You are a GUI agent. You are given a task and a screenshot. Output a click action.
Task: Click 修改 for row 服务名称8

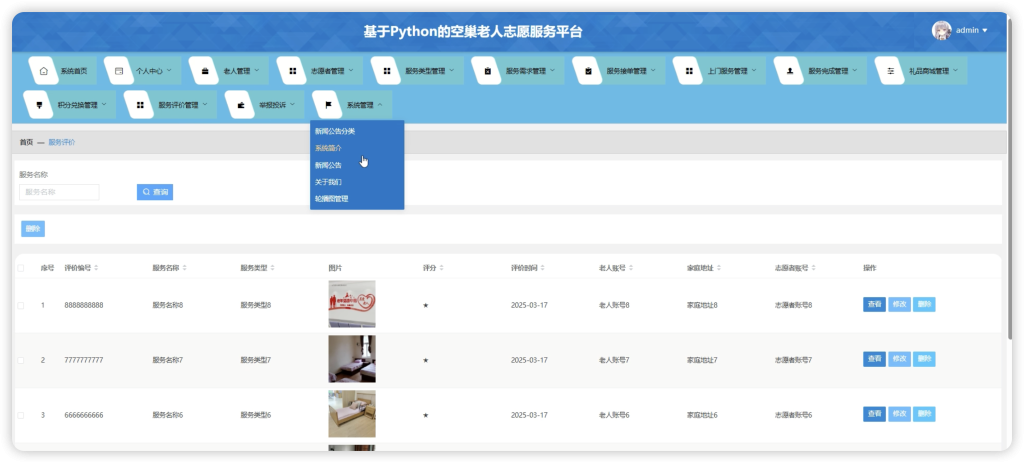click(899, 304)
